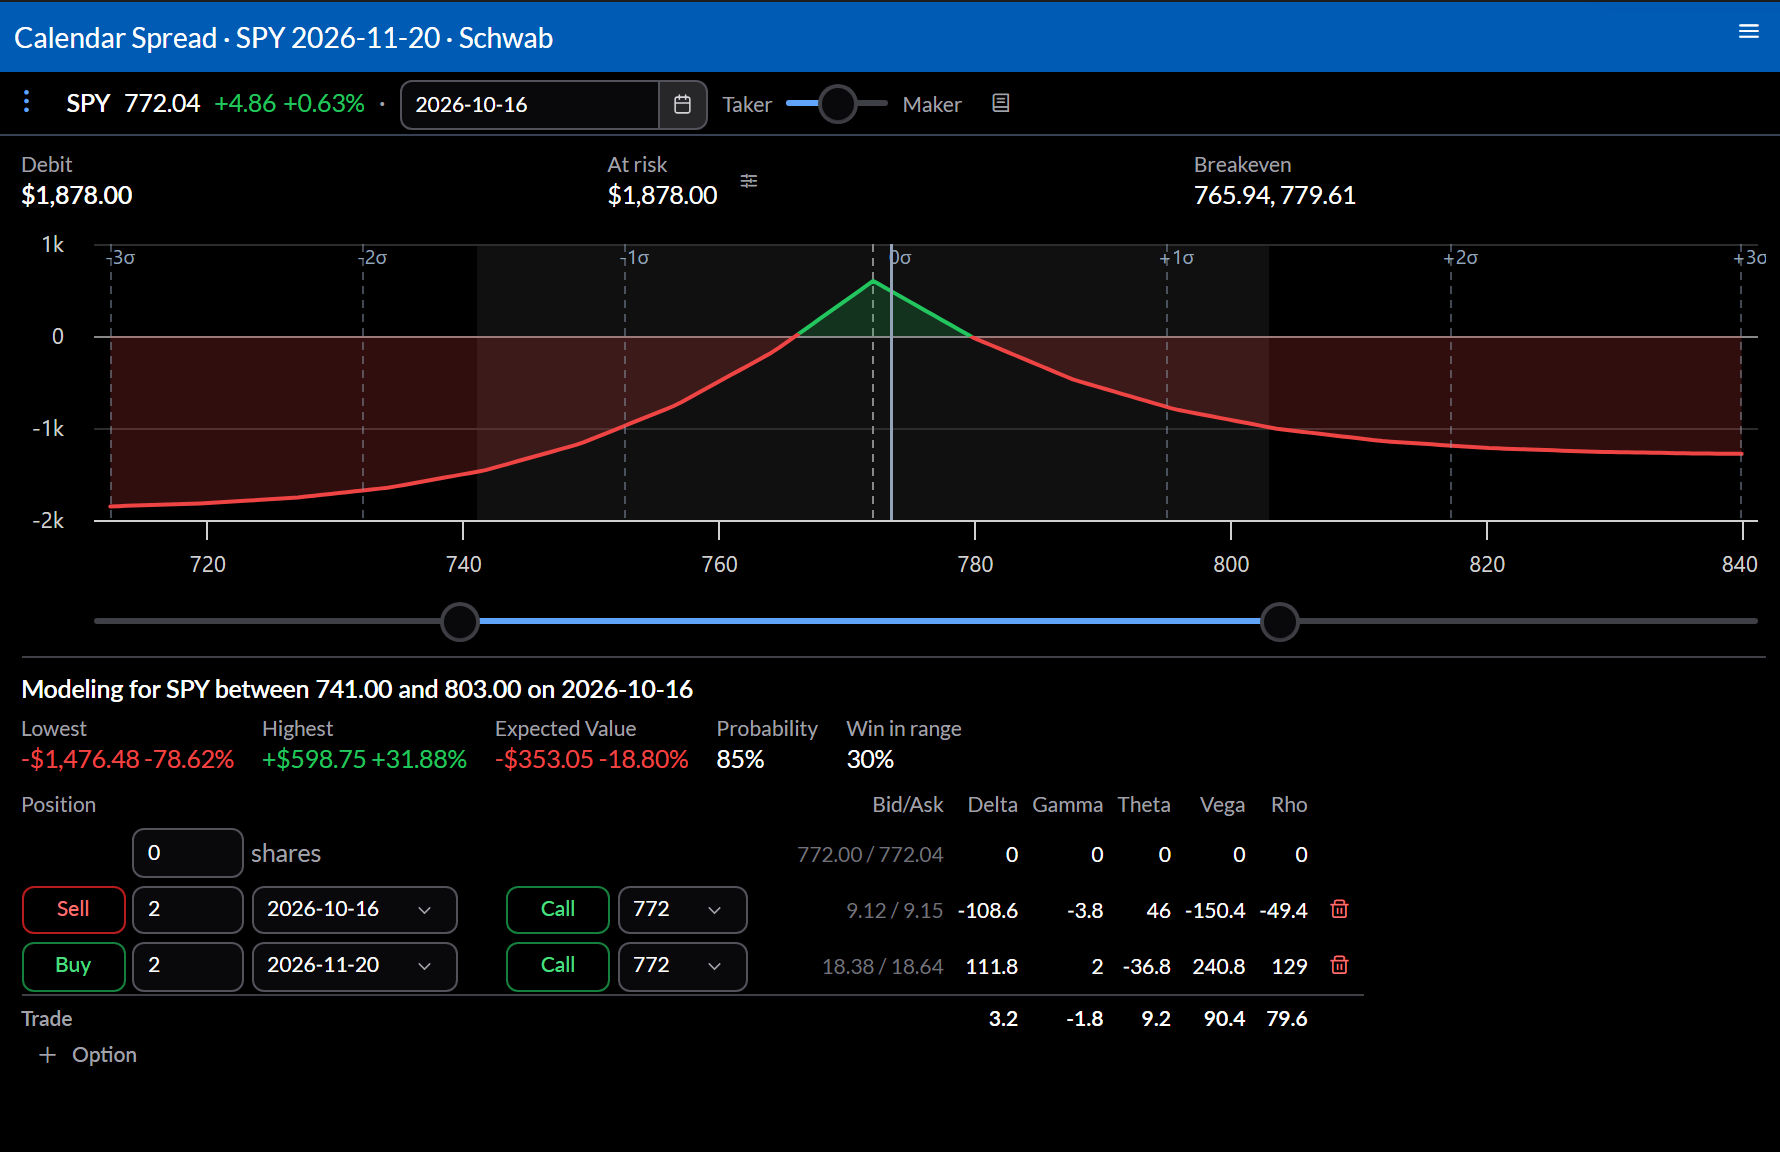The image size is (1780, 1152).
Task: Open the calendar date picker icon
Action: coord(683,105)
